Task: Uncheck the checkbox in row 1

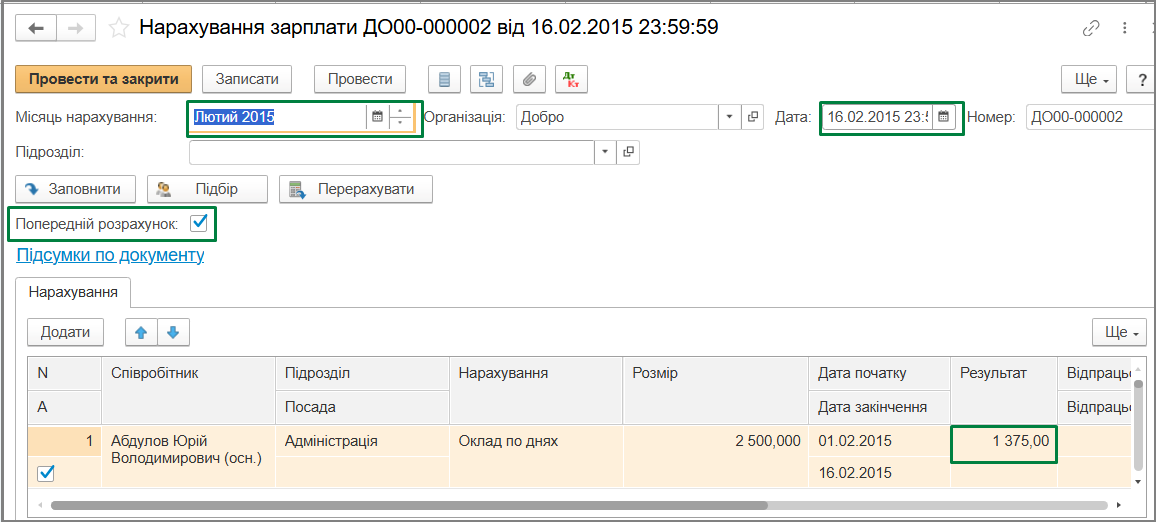Action: [x=46, y=475]
